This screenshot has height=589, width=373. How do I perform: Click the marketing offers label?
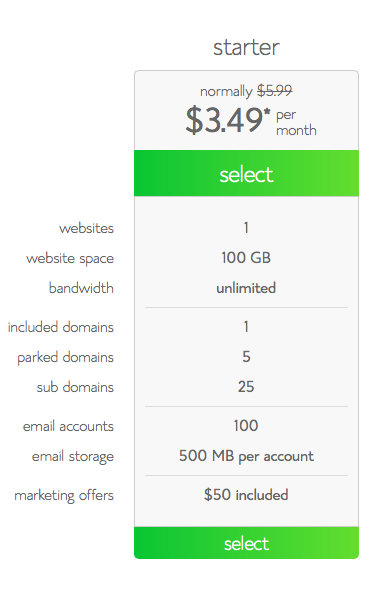pos(64,495)
